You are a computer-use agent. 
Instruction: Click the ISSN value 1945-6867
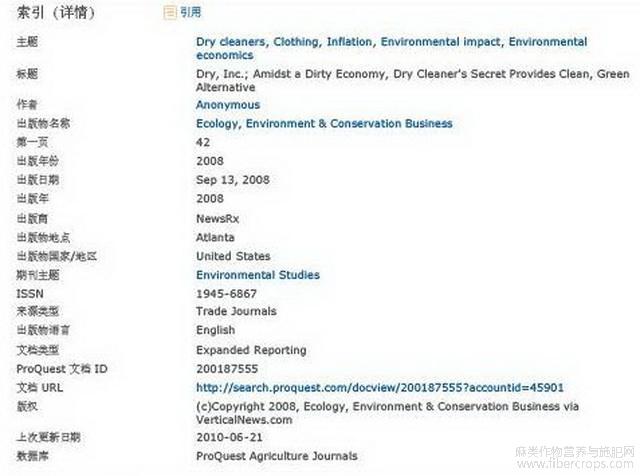pos(226,294)
